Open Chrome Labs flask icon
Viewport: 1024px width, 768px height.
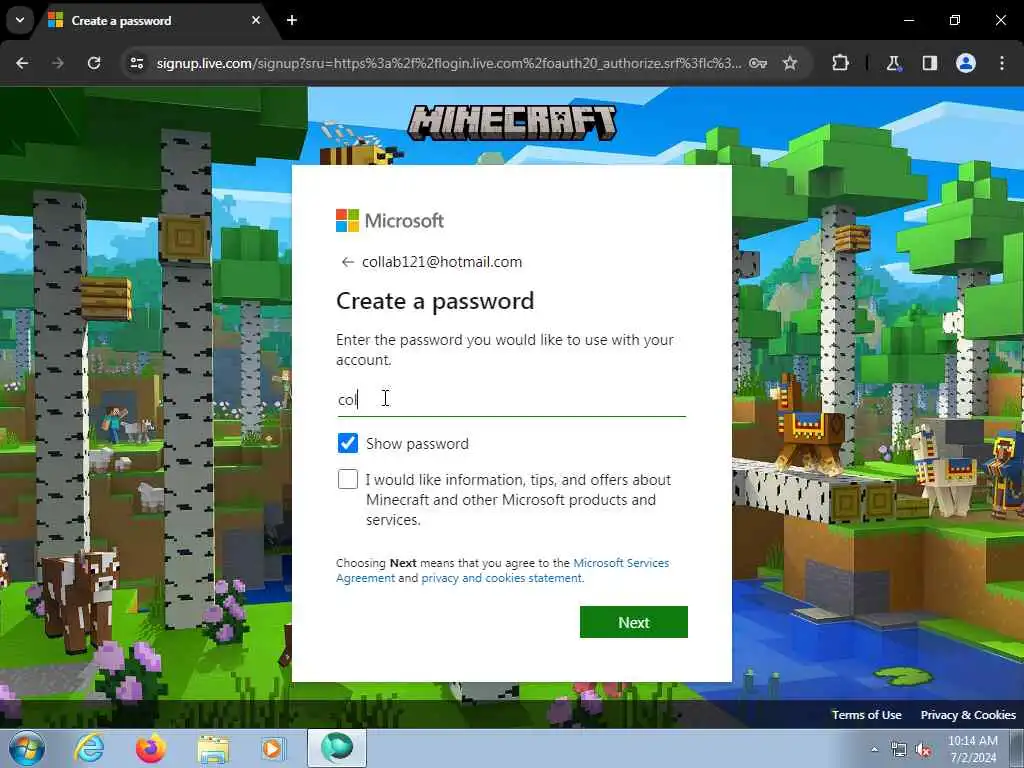893,63
